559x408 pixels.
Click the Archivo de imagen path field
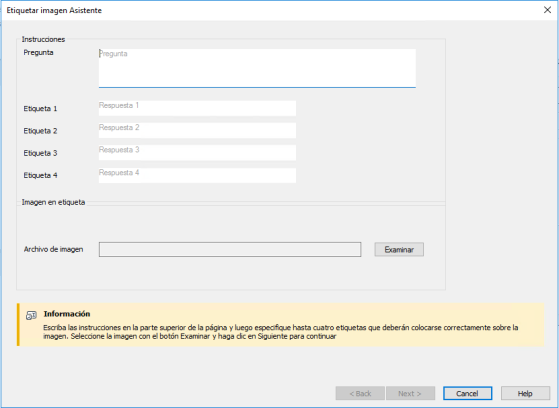point(230,249)
